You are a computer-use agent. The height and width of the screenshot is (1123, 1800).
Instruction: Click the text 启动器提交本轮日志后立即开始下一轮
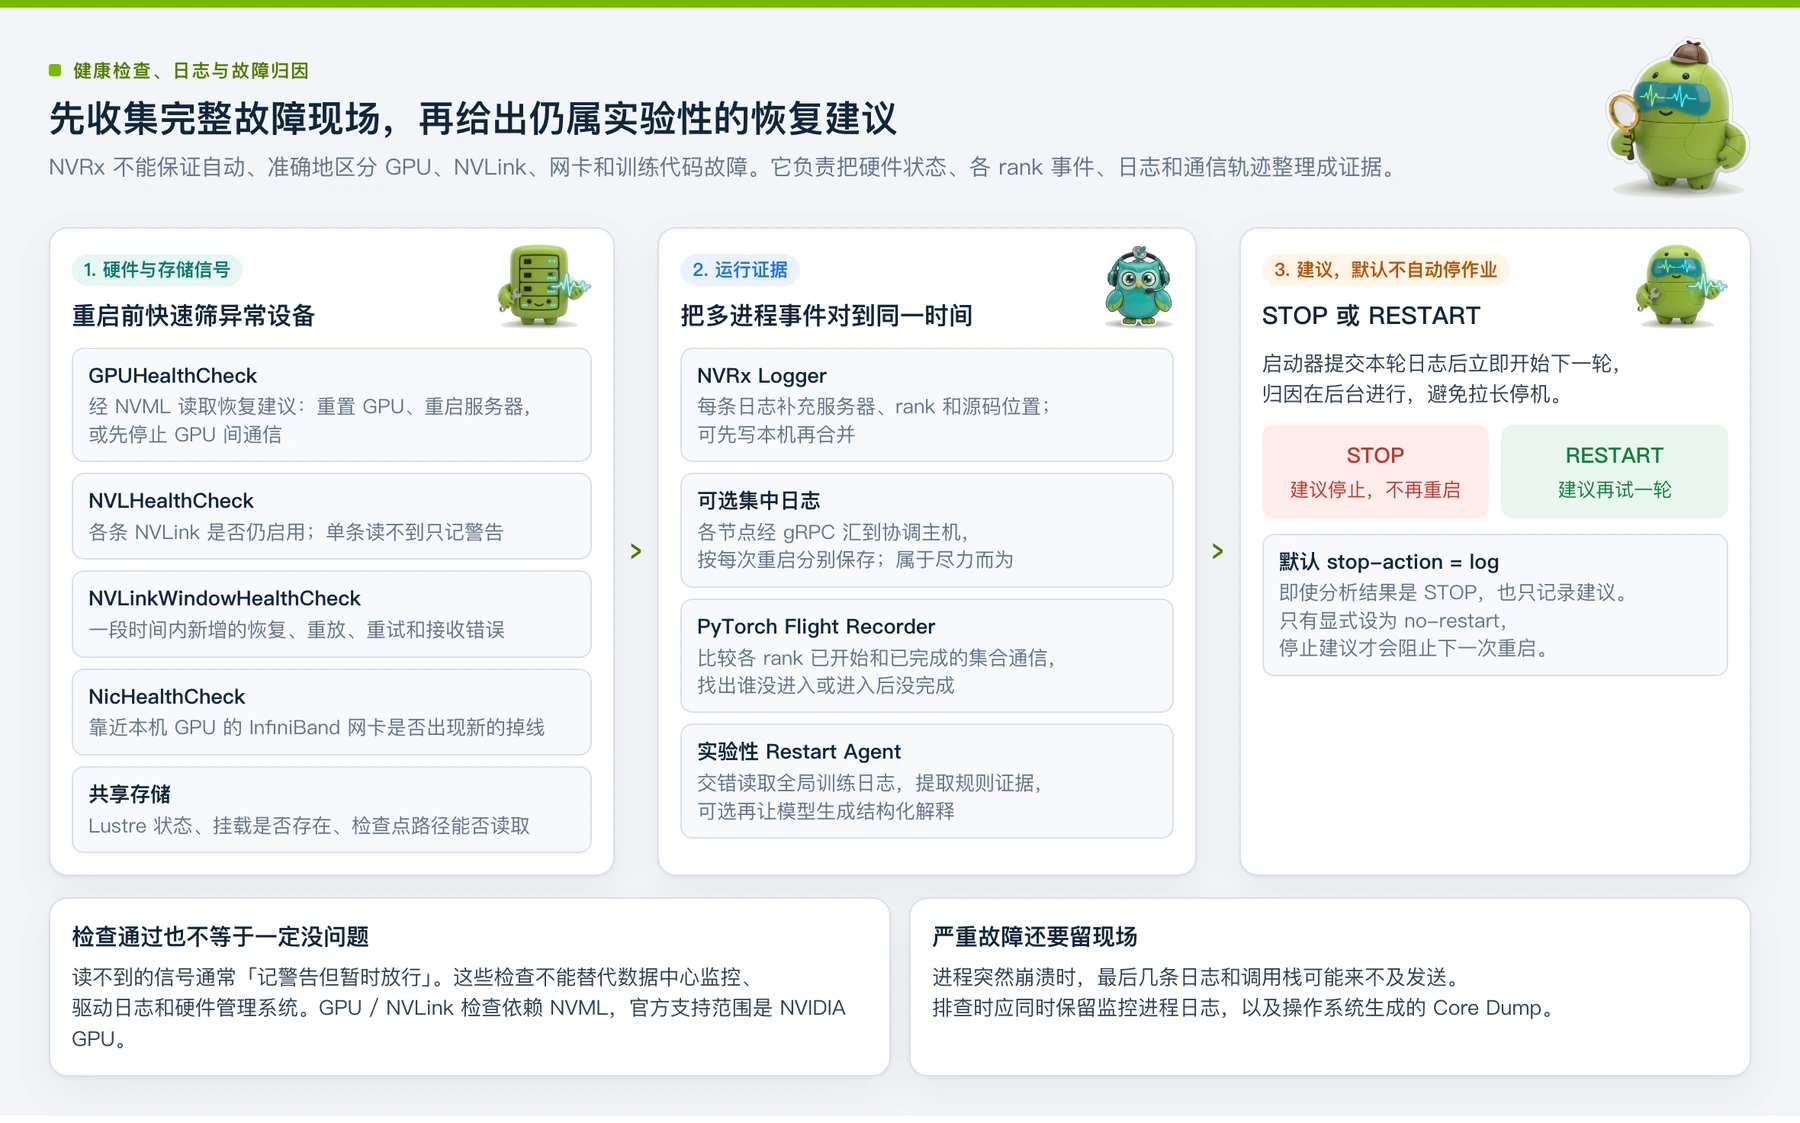click(1440, 364)
